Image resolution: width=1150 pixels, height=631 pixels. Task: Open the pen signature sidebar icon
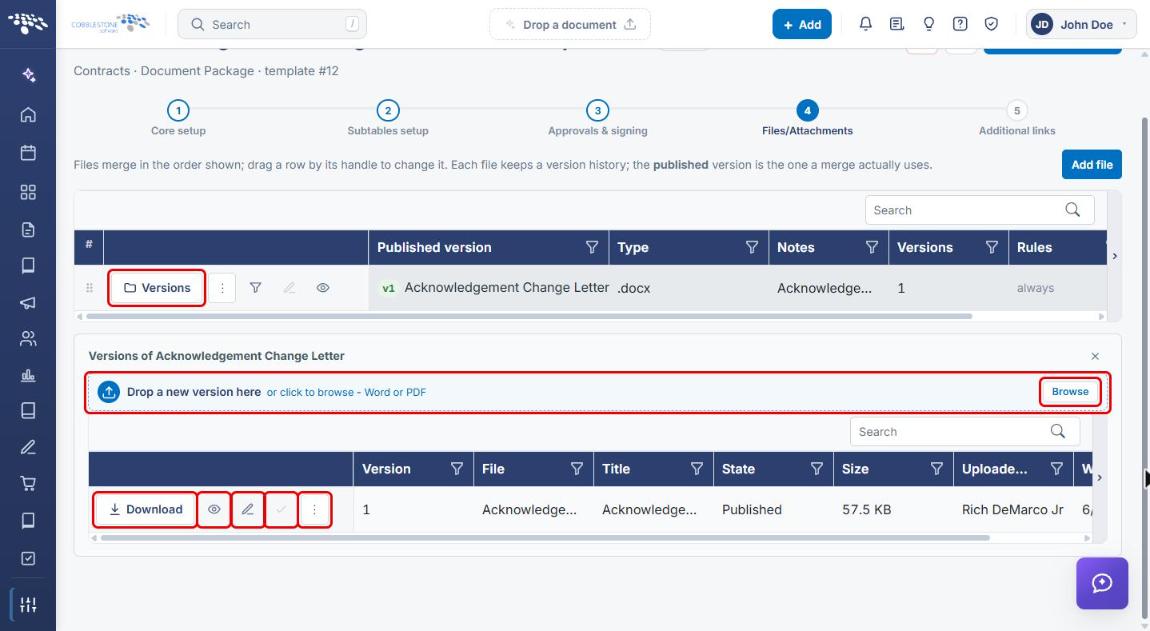click(x=28, y=447)
